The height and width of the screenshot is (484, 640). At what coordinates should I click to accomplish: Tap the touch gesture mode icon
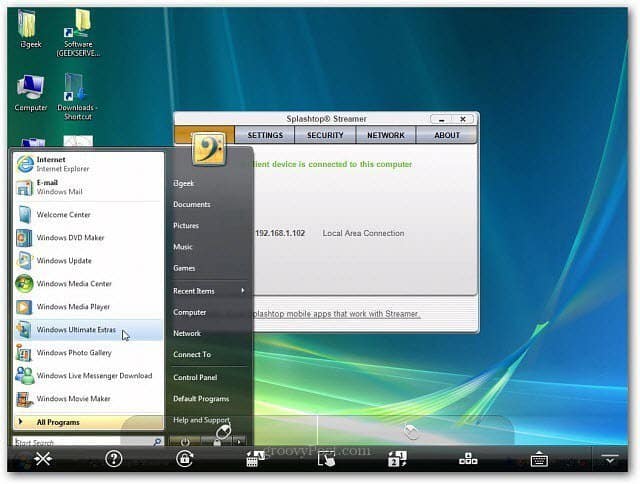327,459
